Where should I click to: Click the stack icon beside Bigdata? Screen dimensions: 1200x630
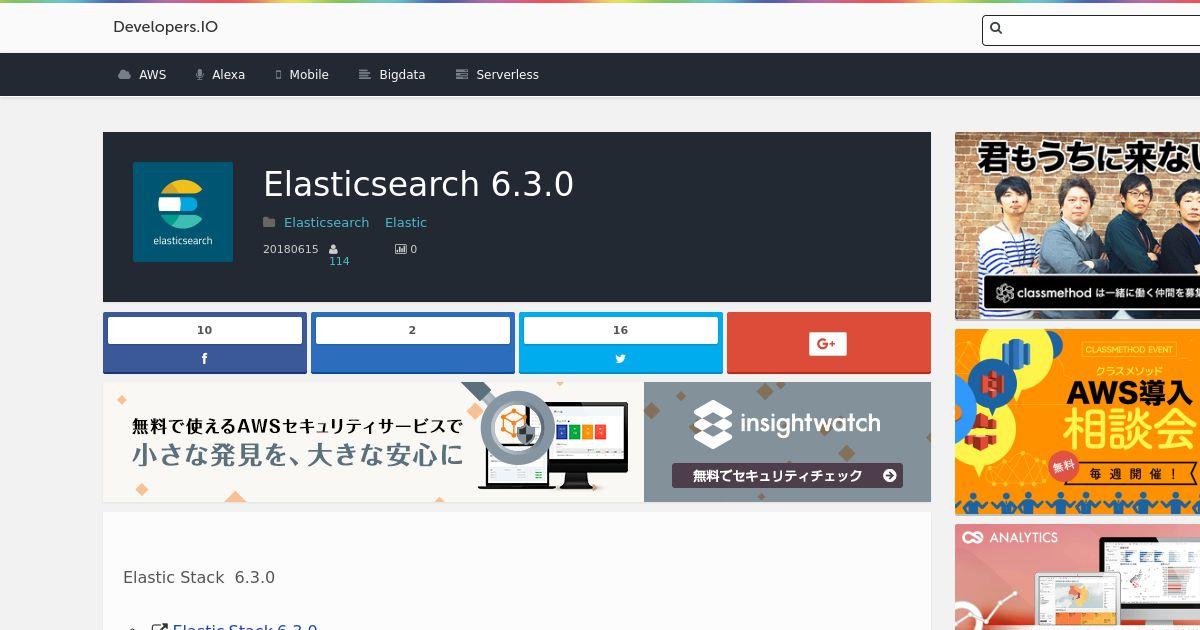[365, 75]
